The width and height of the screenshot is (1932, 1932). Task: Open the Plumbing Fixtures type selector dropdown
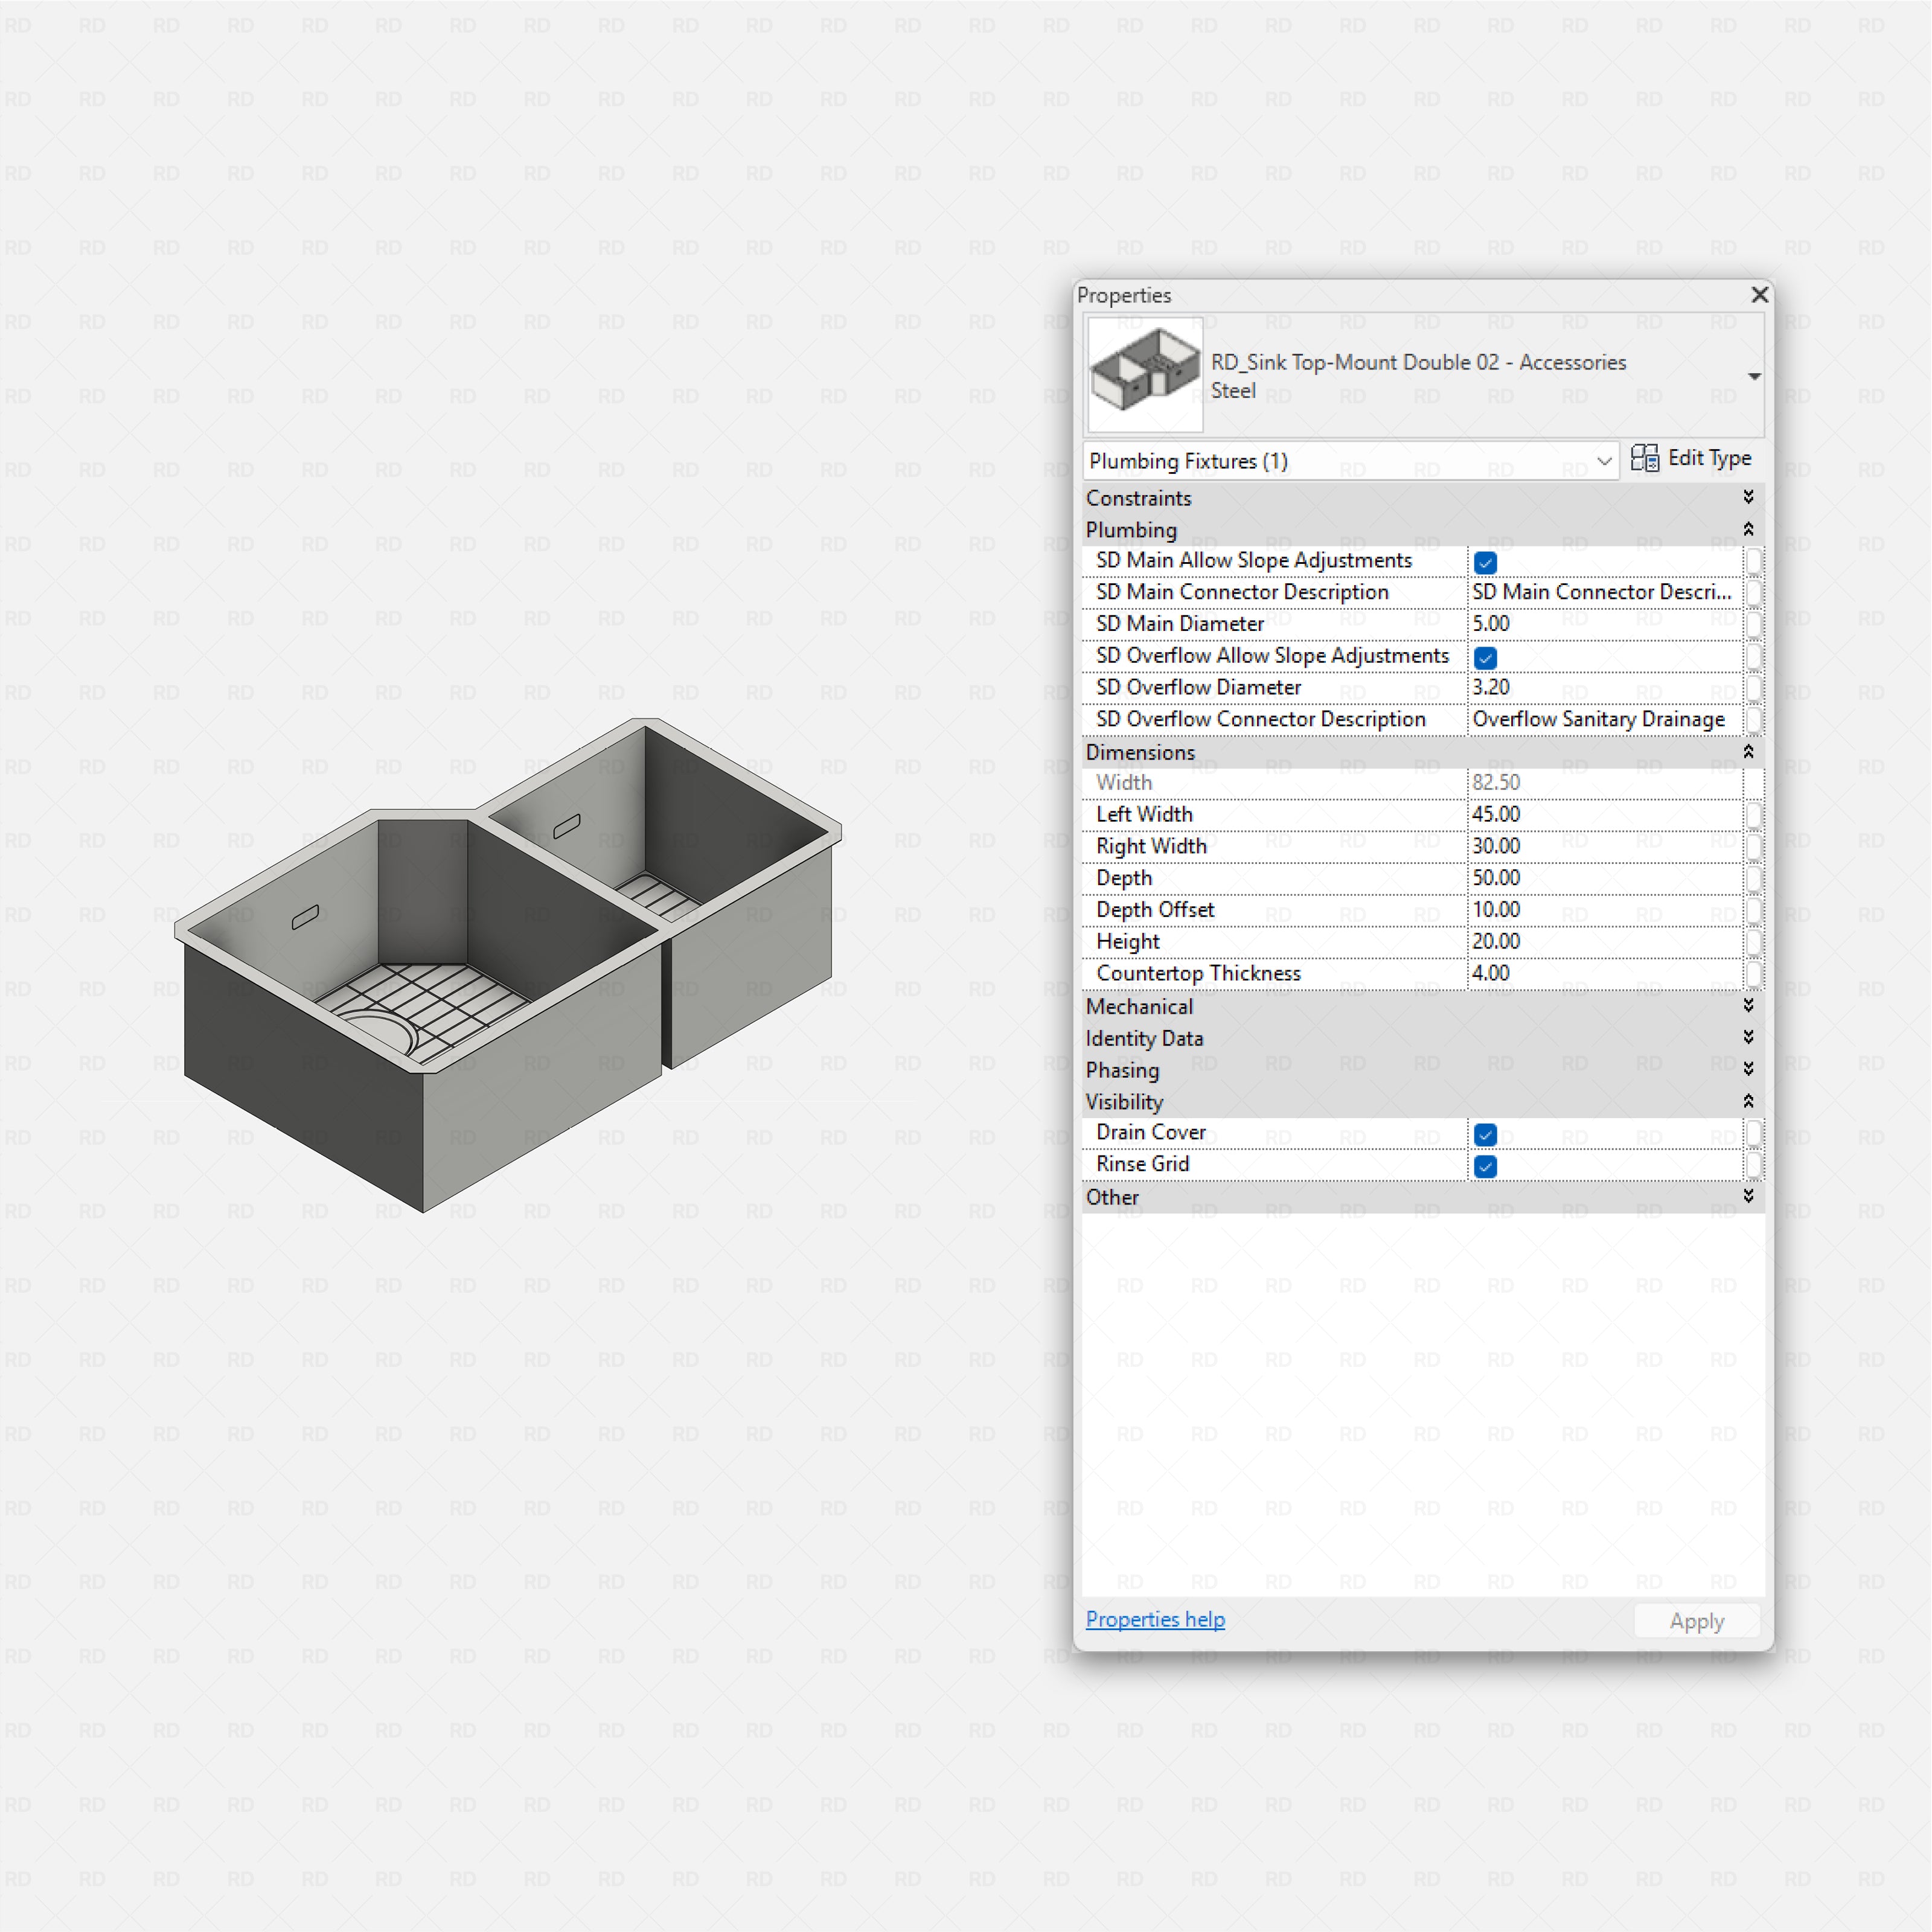1606,461
